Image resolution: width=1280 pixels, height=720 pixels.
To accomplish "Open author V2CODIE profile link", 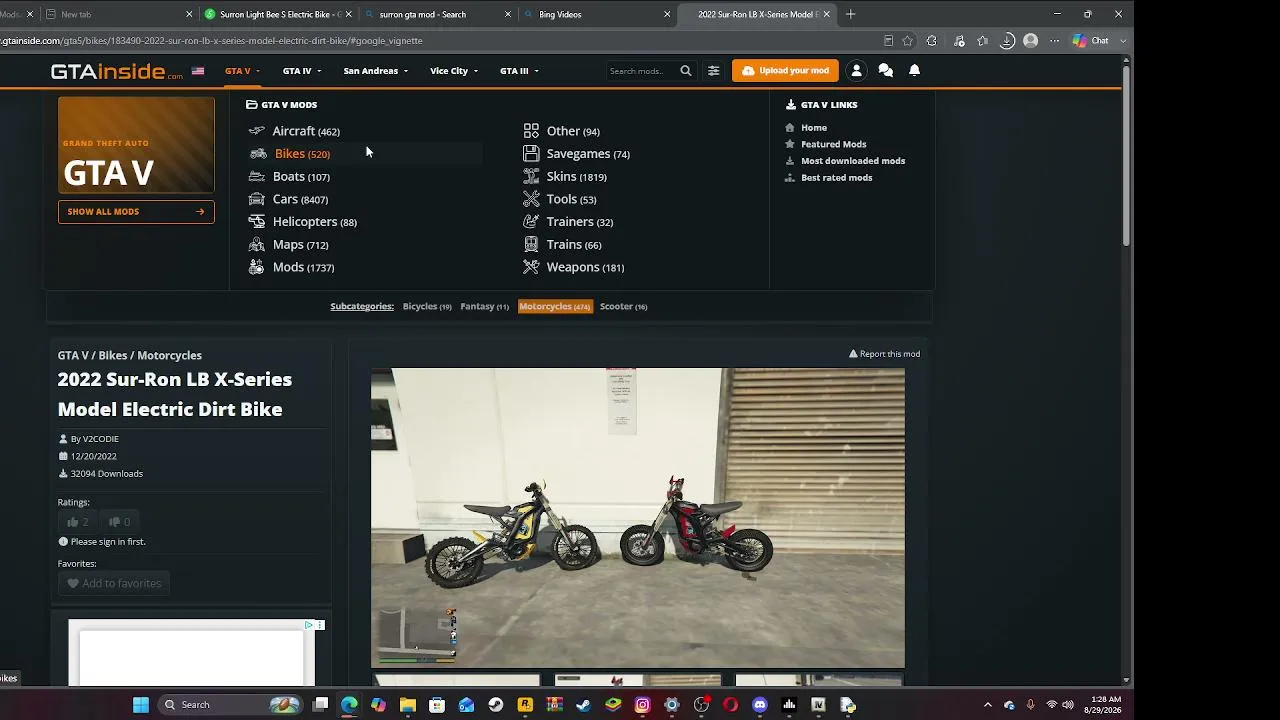I will tap(100, 439).
